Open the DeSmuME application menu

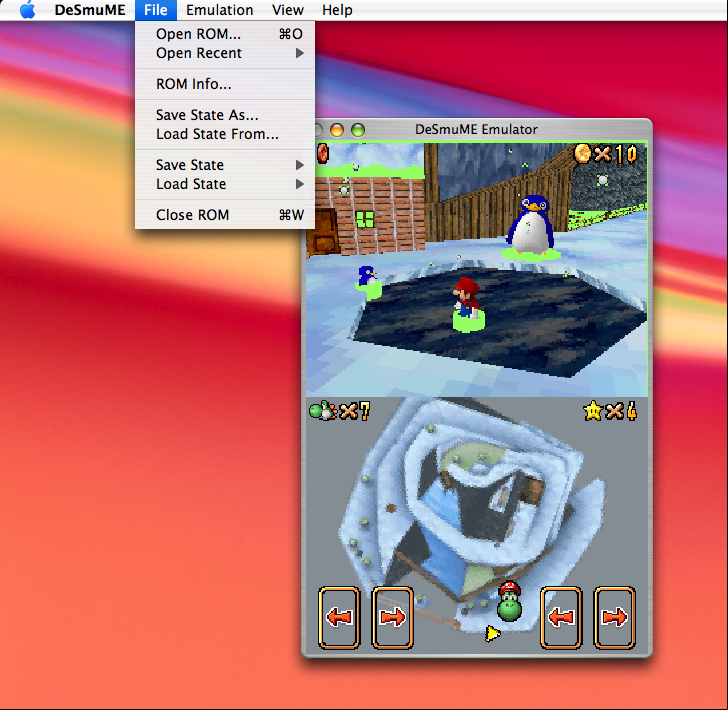pos(90,10)
